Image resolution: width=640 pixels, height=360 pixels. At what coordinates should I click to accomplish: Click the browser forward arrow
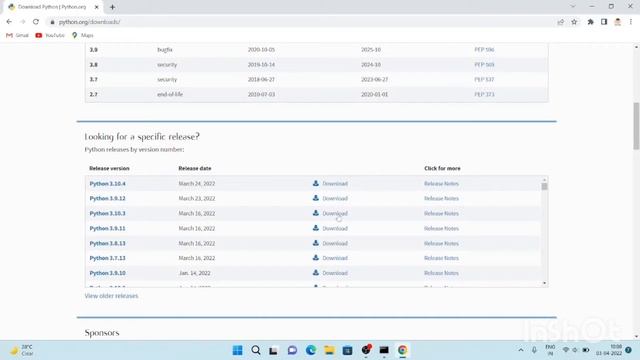pyautogui.click(x=22, y=22)
